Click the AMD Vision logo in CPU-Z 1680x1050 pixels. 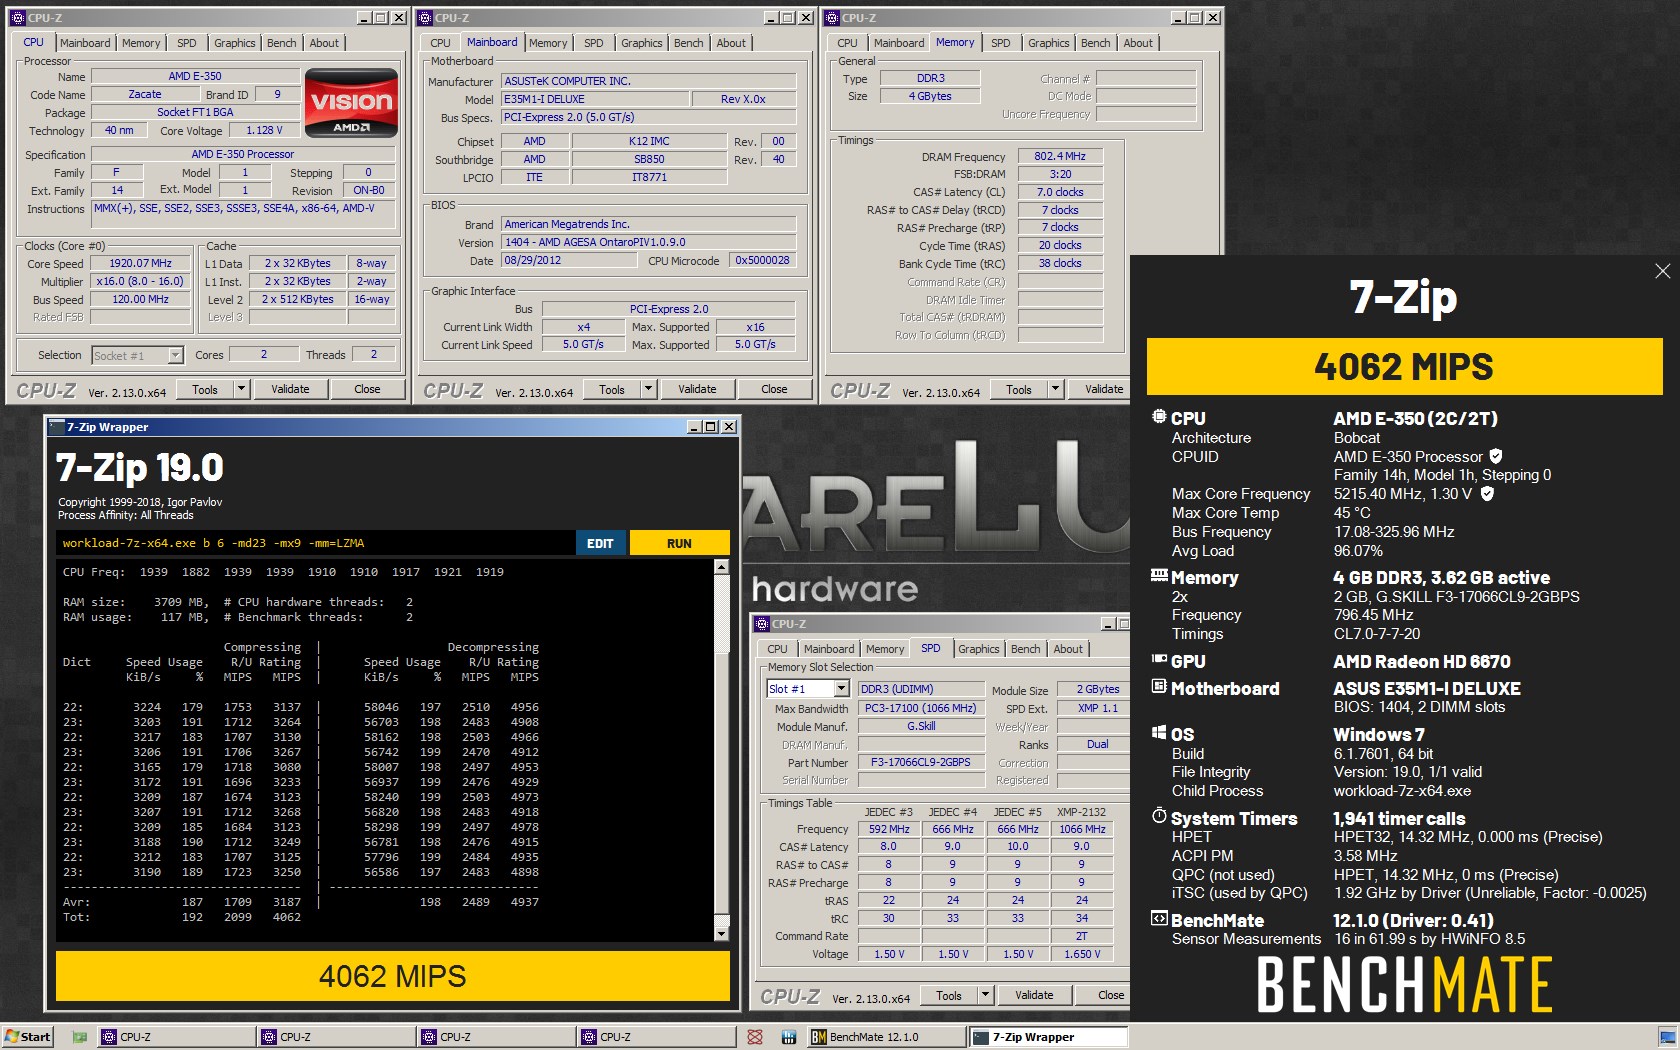pyautogui.click(x=351, y=102)
